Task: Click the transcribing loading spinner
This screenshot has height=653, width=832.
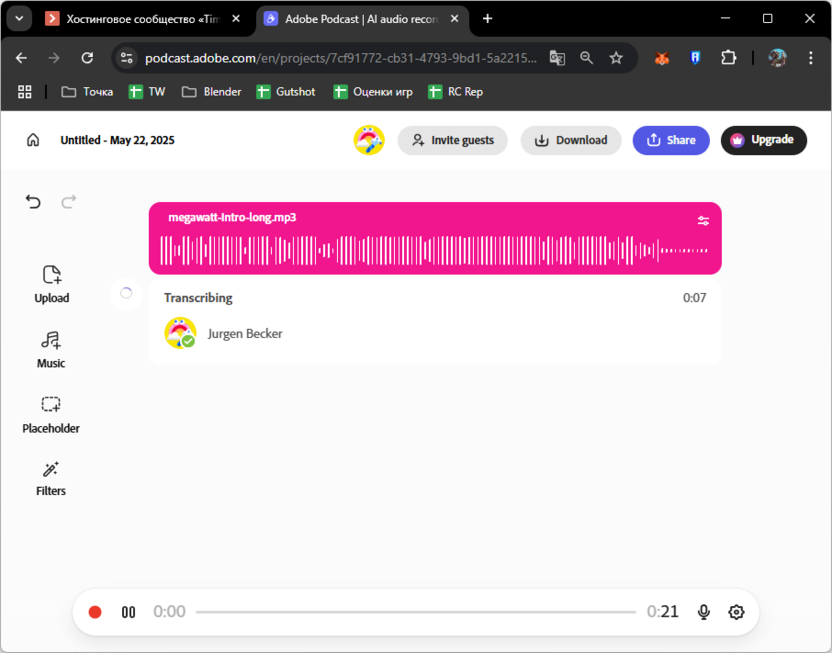Action: point(126,293)
